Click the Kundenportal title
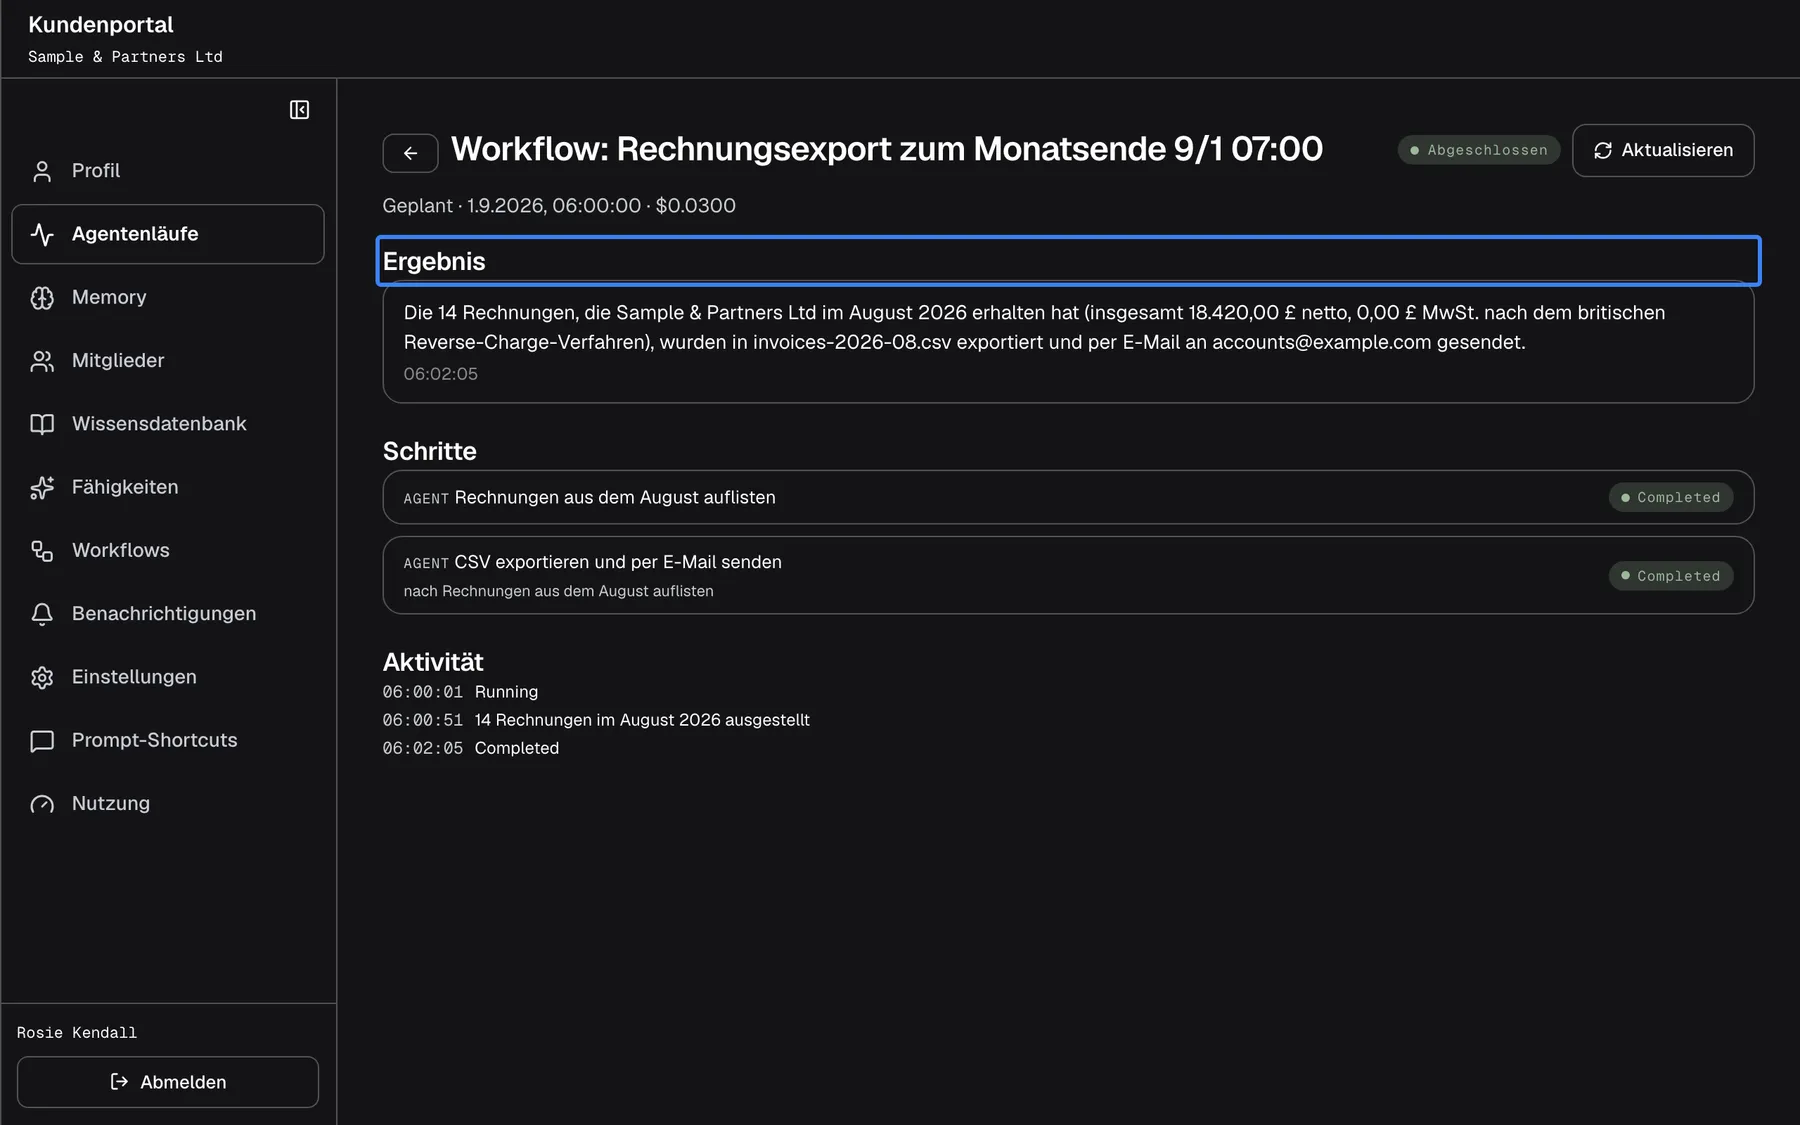Image resolution: width=1800 pixels, height=1125 pixels. 101,25
